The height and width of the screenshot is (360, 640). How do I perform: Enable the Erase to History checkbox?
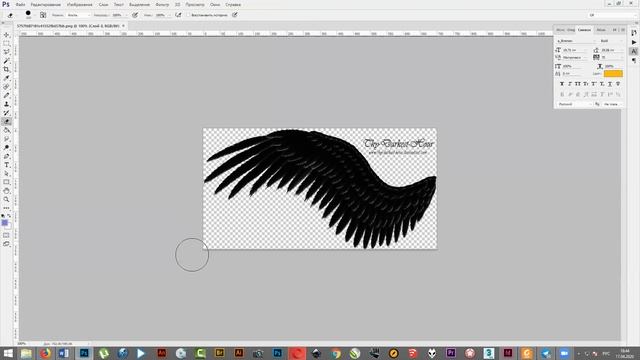click(x=189, y=15)
